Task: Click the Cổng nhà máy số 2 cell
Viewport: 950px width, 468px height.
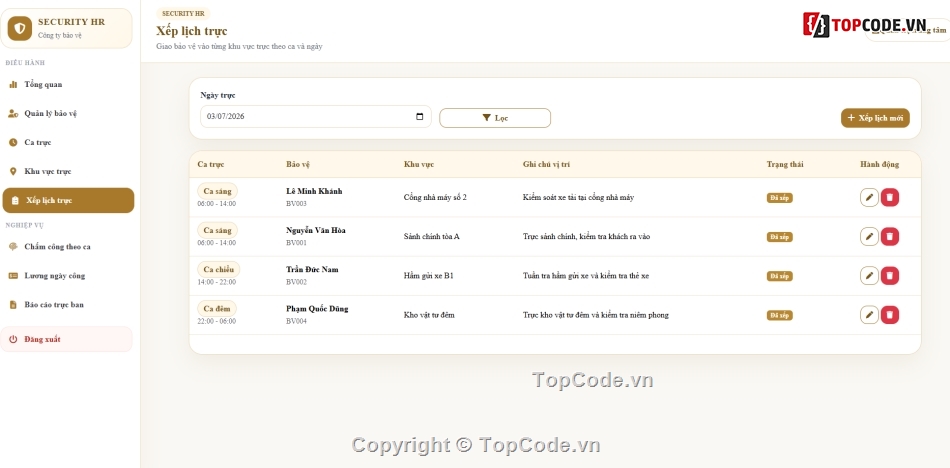Action: (x=435, y=198)
